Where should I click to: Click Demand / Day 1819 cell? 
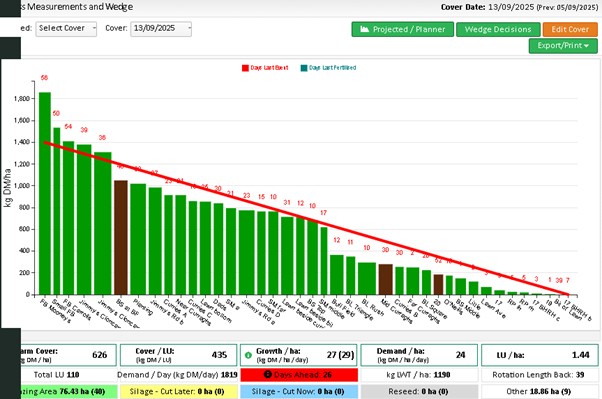(x=179, y=375)
